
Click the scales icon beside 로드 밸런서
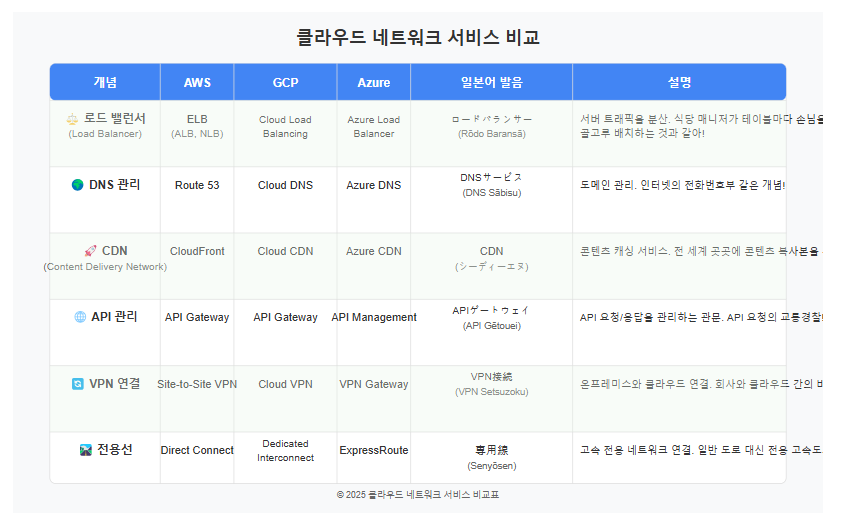click(72, 119)
